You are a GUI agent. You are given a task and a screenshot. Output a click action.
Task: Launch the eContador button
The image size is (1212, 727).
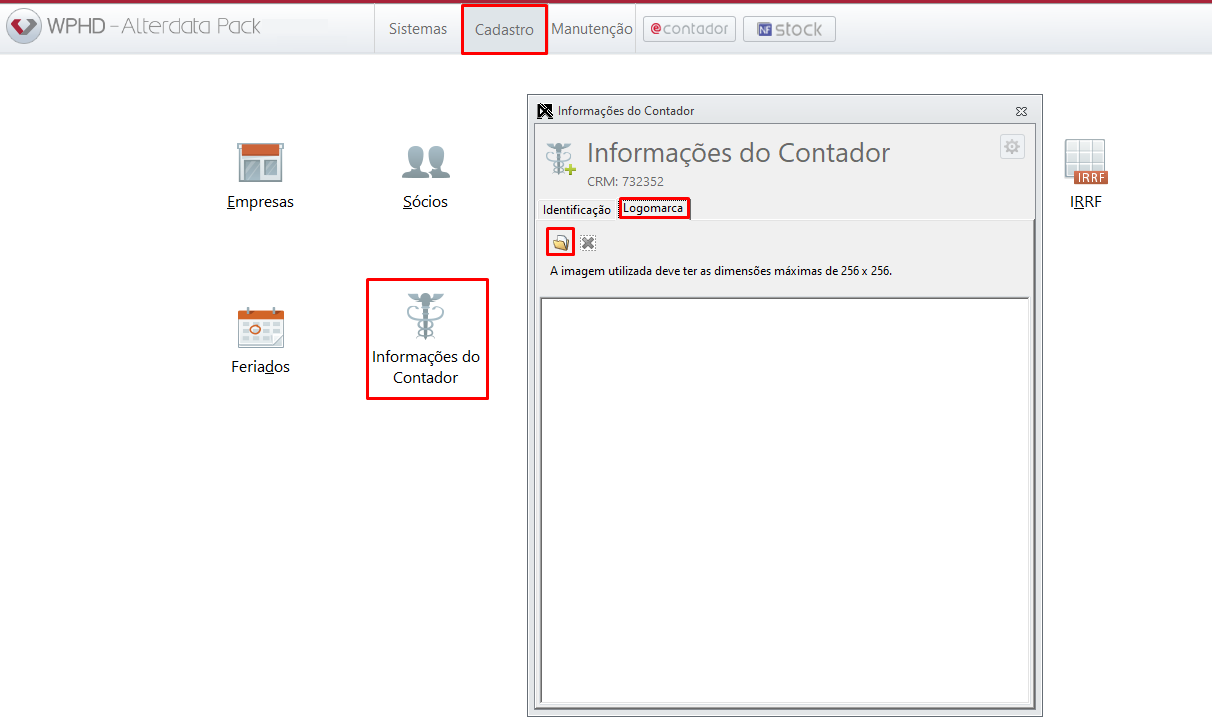coord(689,29)
